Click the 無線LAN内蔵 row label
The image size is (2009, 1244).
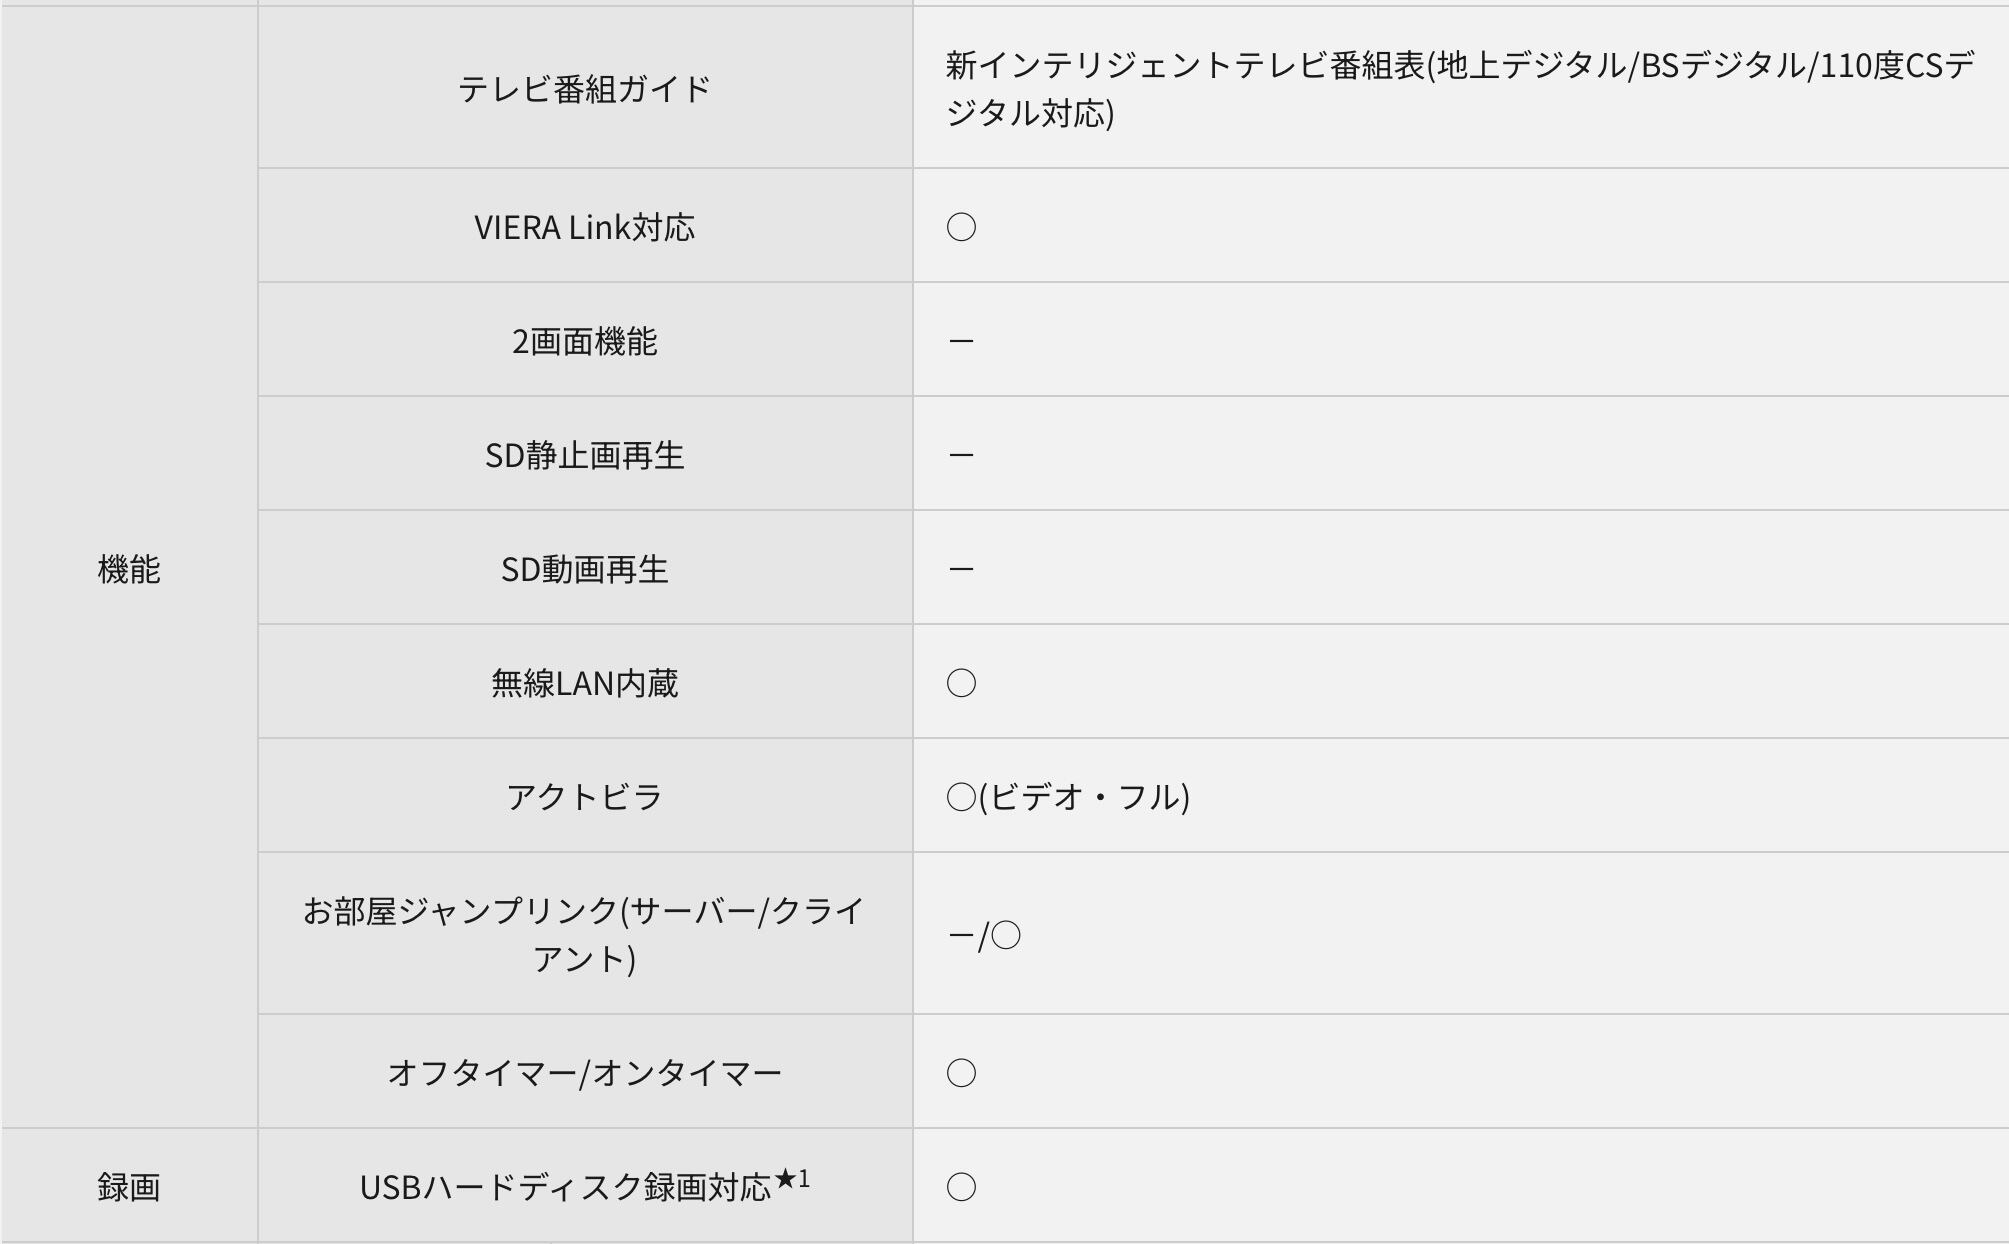click(585, 683)
